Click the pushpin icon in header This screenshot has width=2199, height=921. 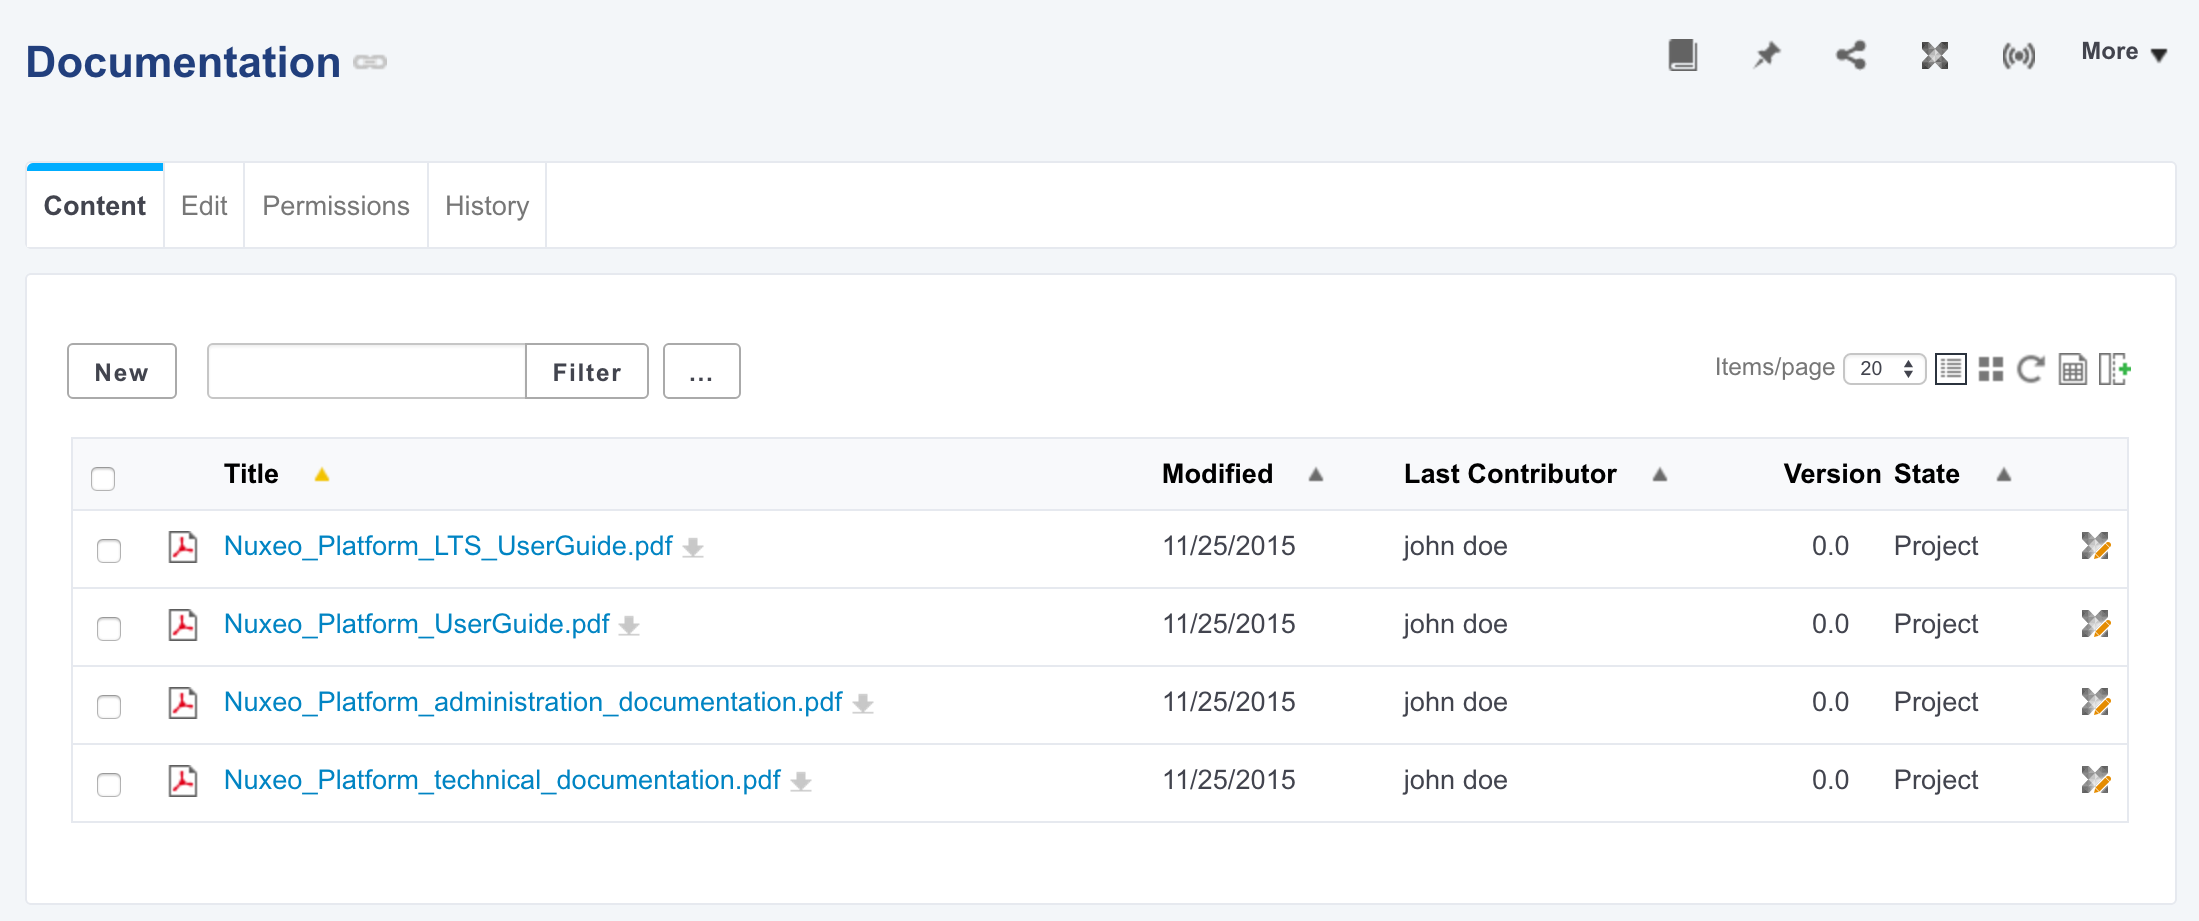(1767, 55)
